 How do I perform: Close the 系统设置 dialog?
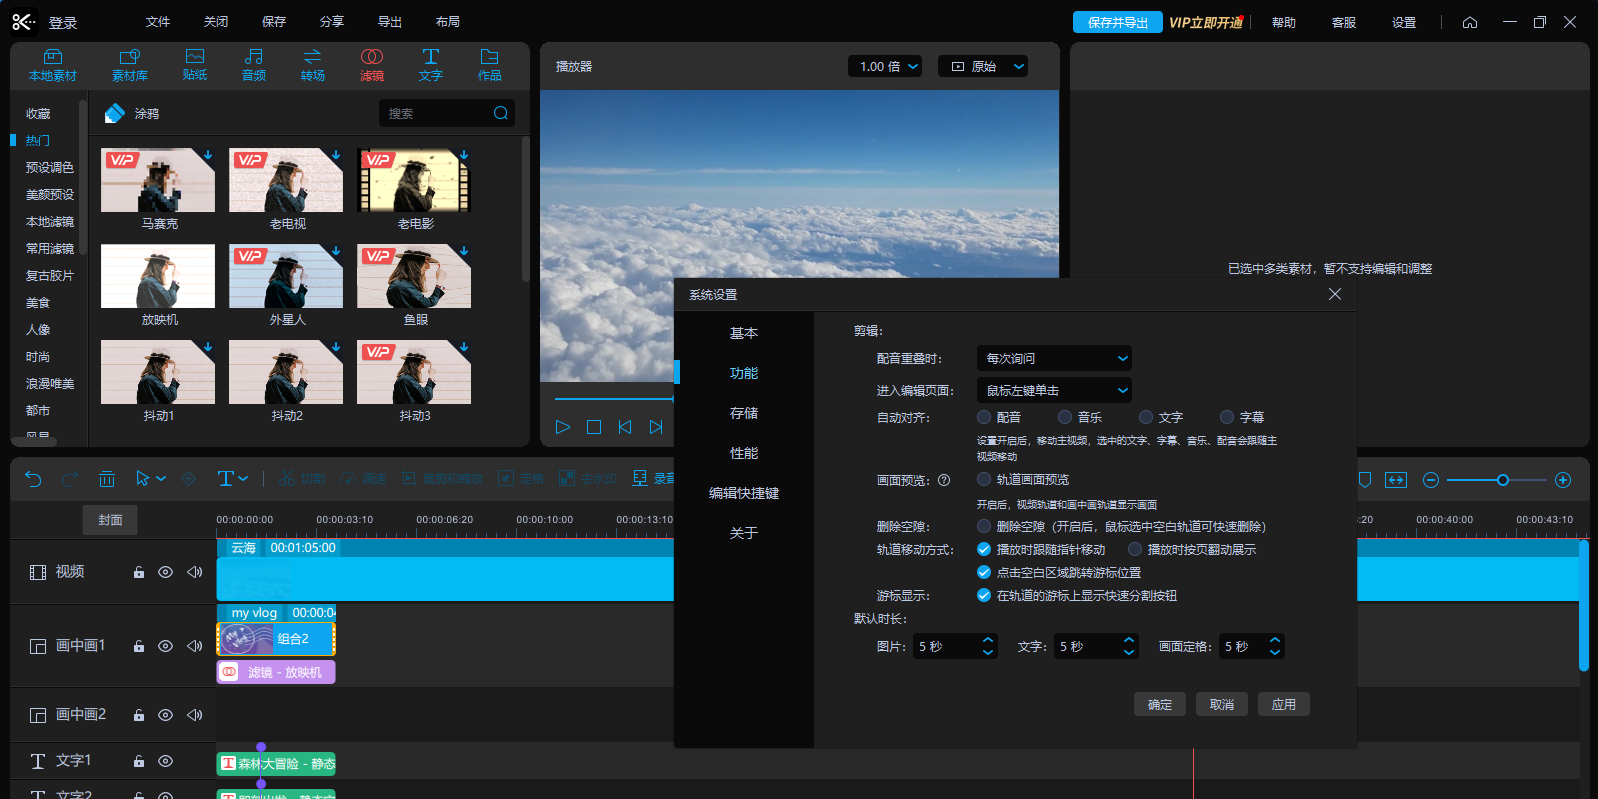1335,294
